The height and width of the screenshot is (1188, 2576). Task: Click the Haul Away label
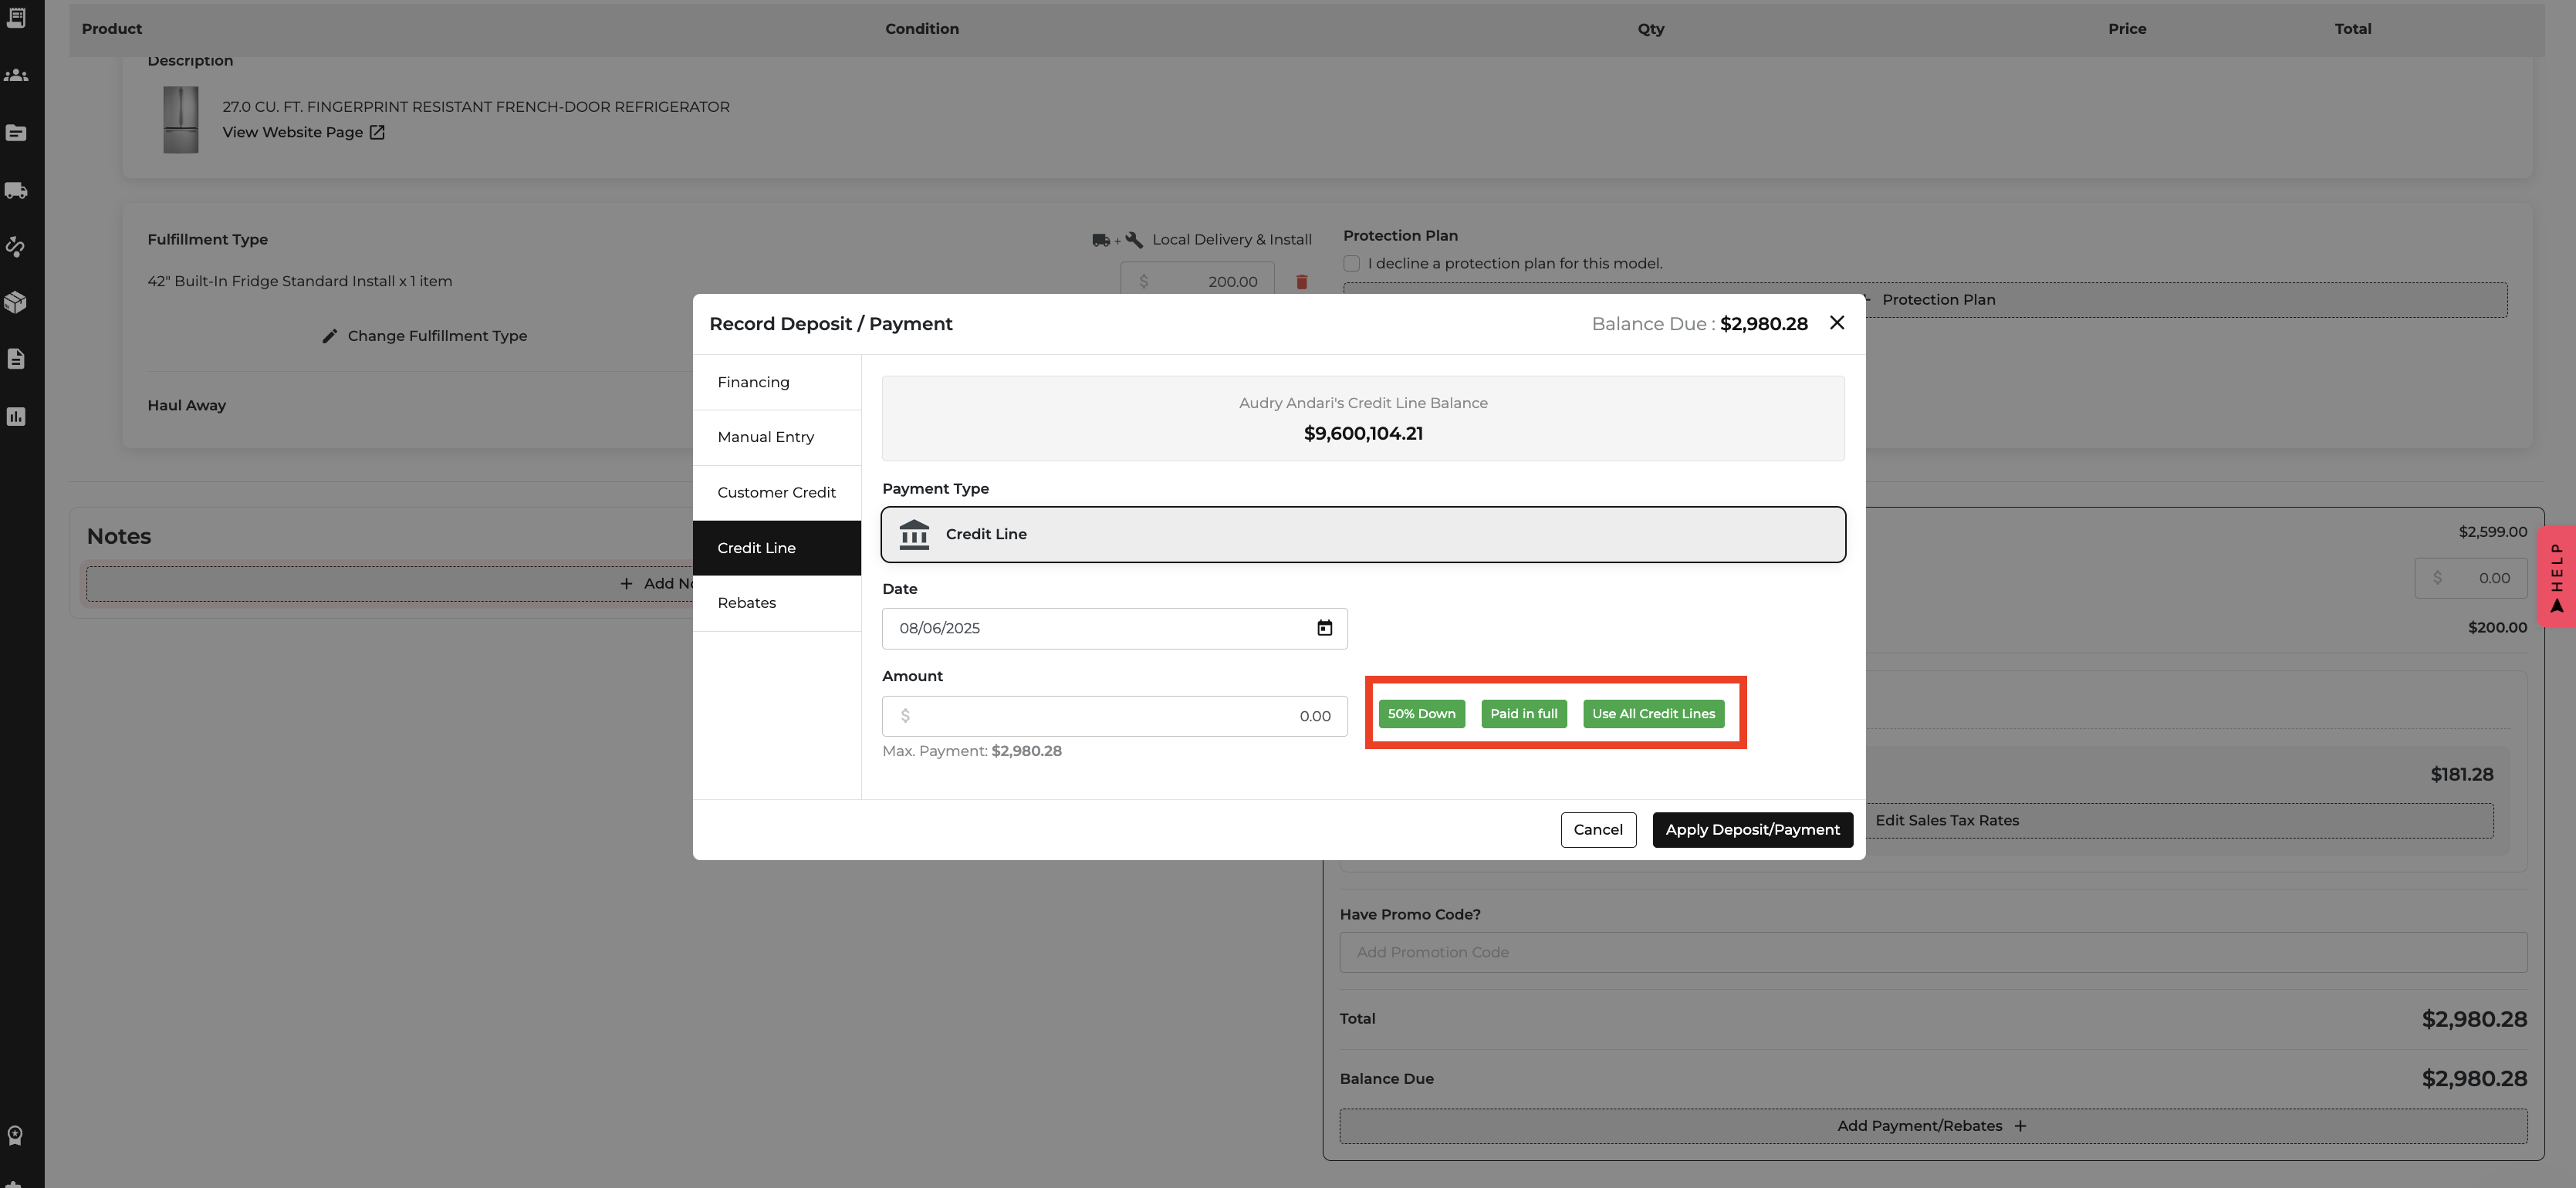point(187,405)
